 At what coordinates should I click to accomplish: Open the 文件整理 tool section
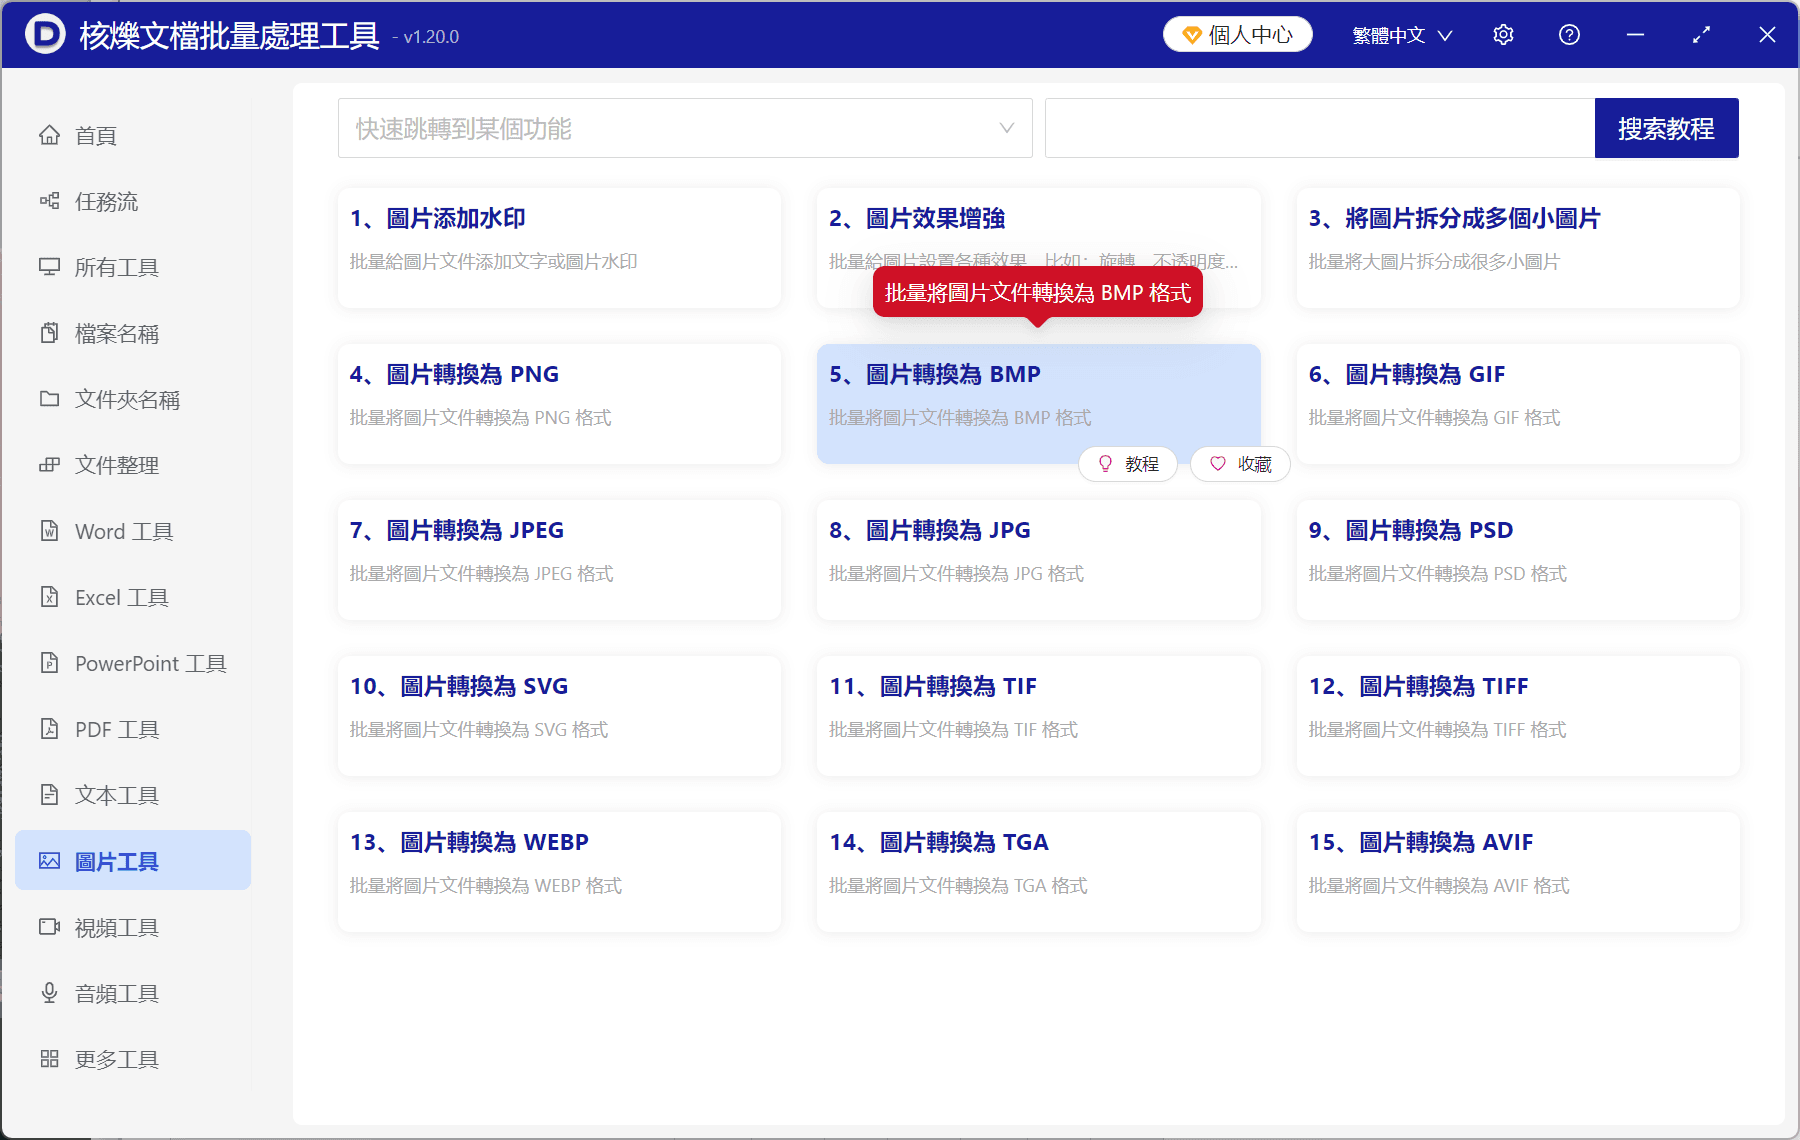point(115,465)
